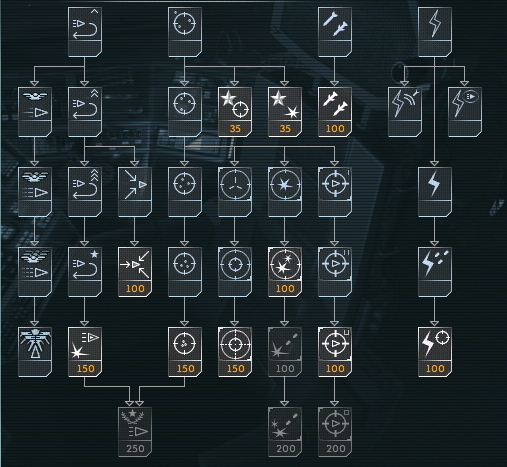Select the large winged ship emblem skill
Viewport: 507px width, 467px height.
[x=35, y=352]
